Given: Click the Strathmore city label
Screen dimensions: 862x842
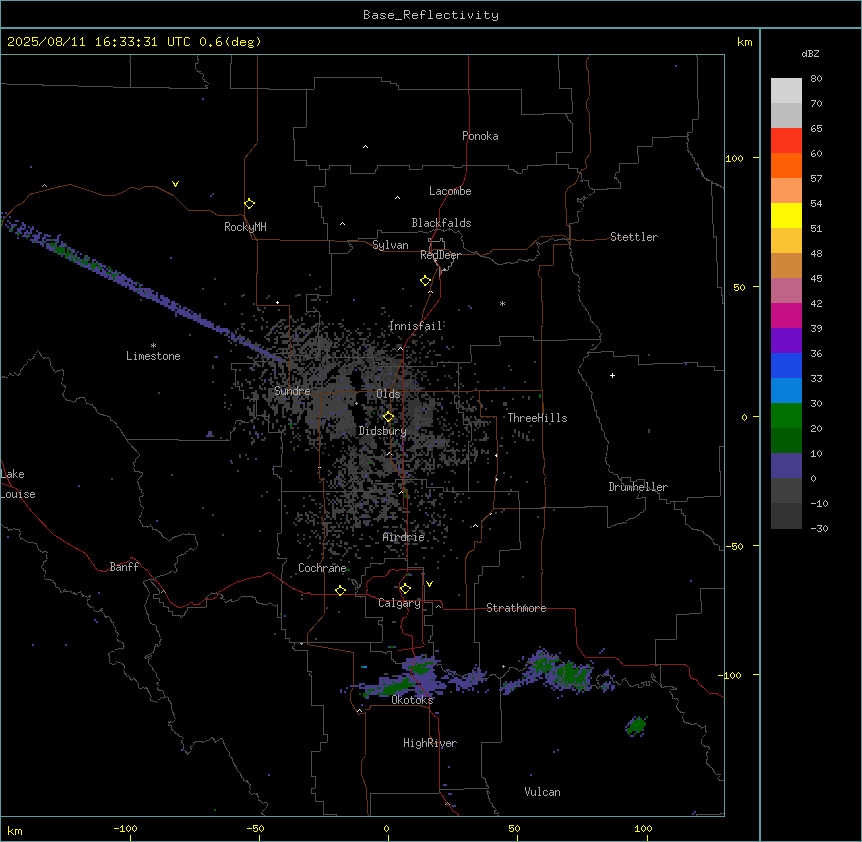Looking at the screenshot, I should (x=516, y=608).
